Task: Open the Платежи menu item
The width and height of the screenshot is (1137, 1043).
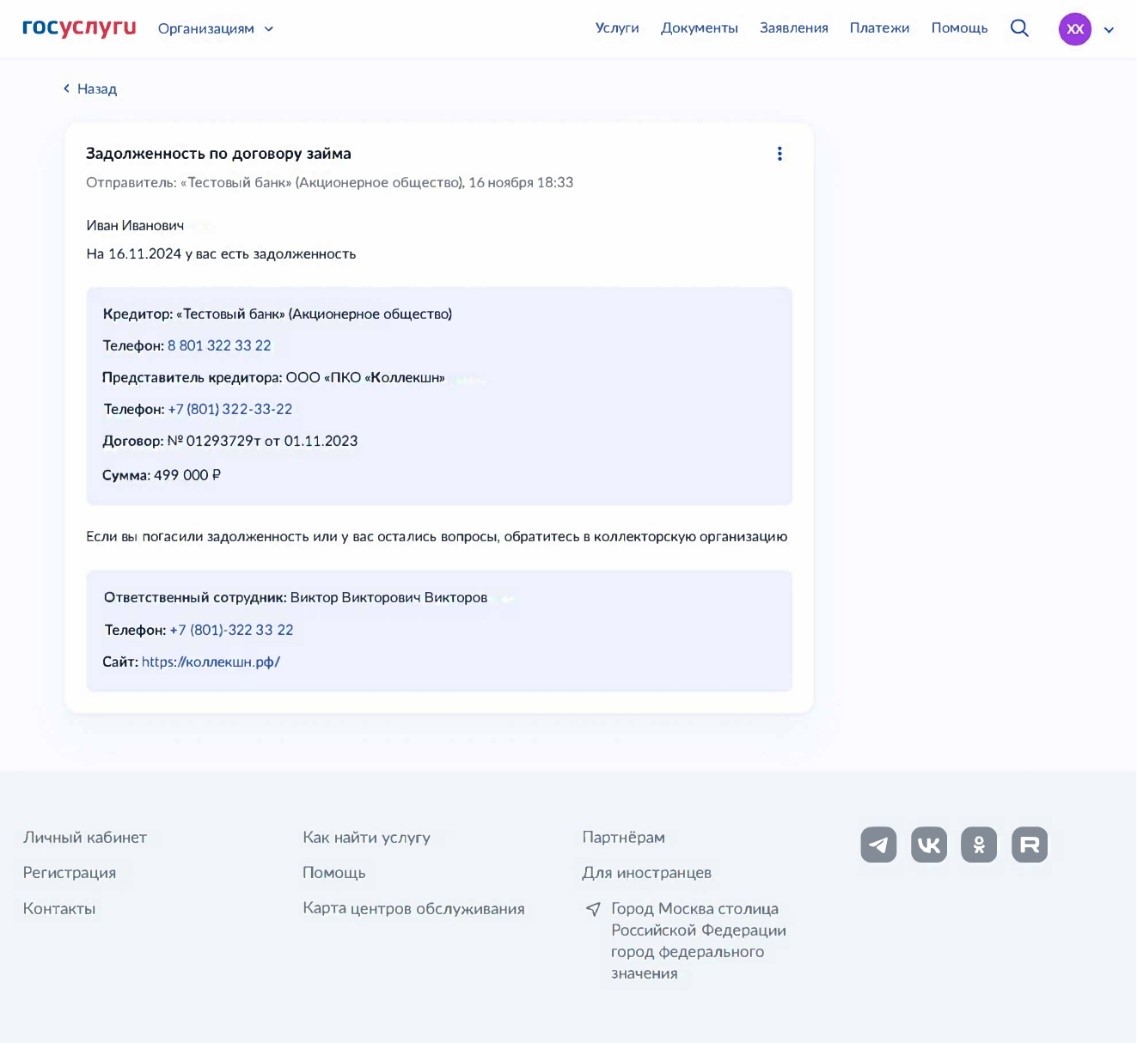Action: tap(880, 28)
